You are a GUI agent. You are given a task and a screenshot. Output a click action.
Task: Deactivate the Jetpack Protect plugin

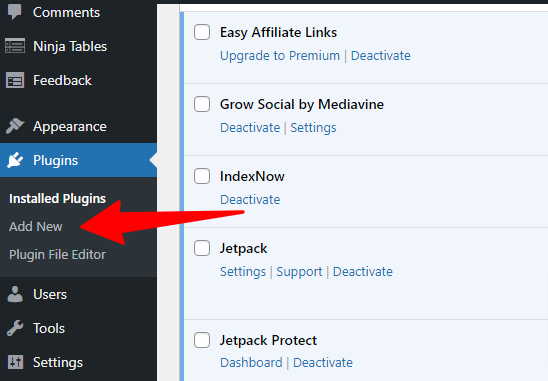[323, 362]
